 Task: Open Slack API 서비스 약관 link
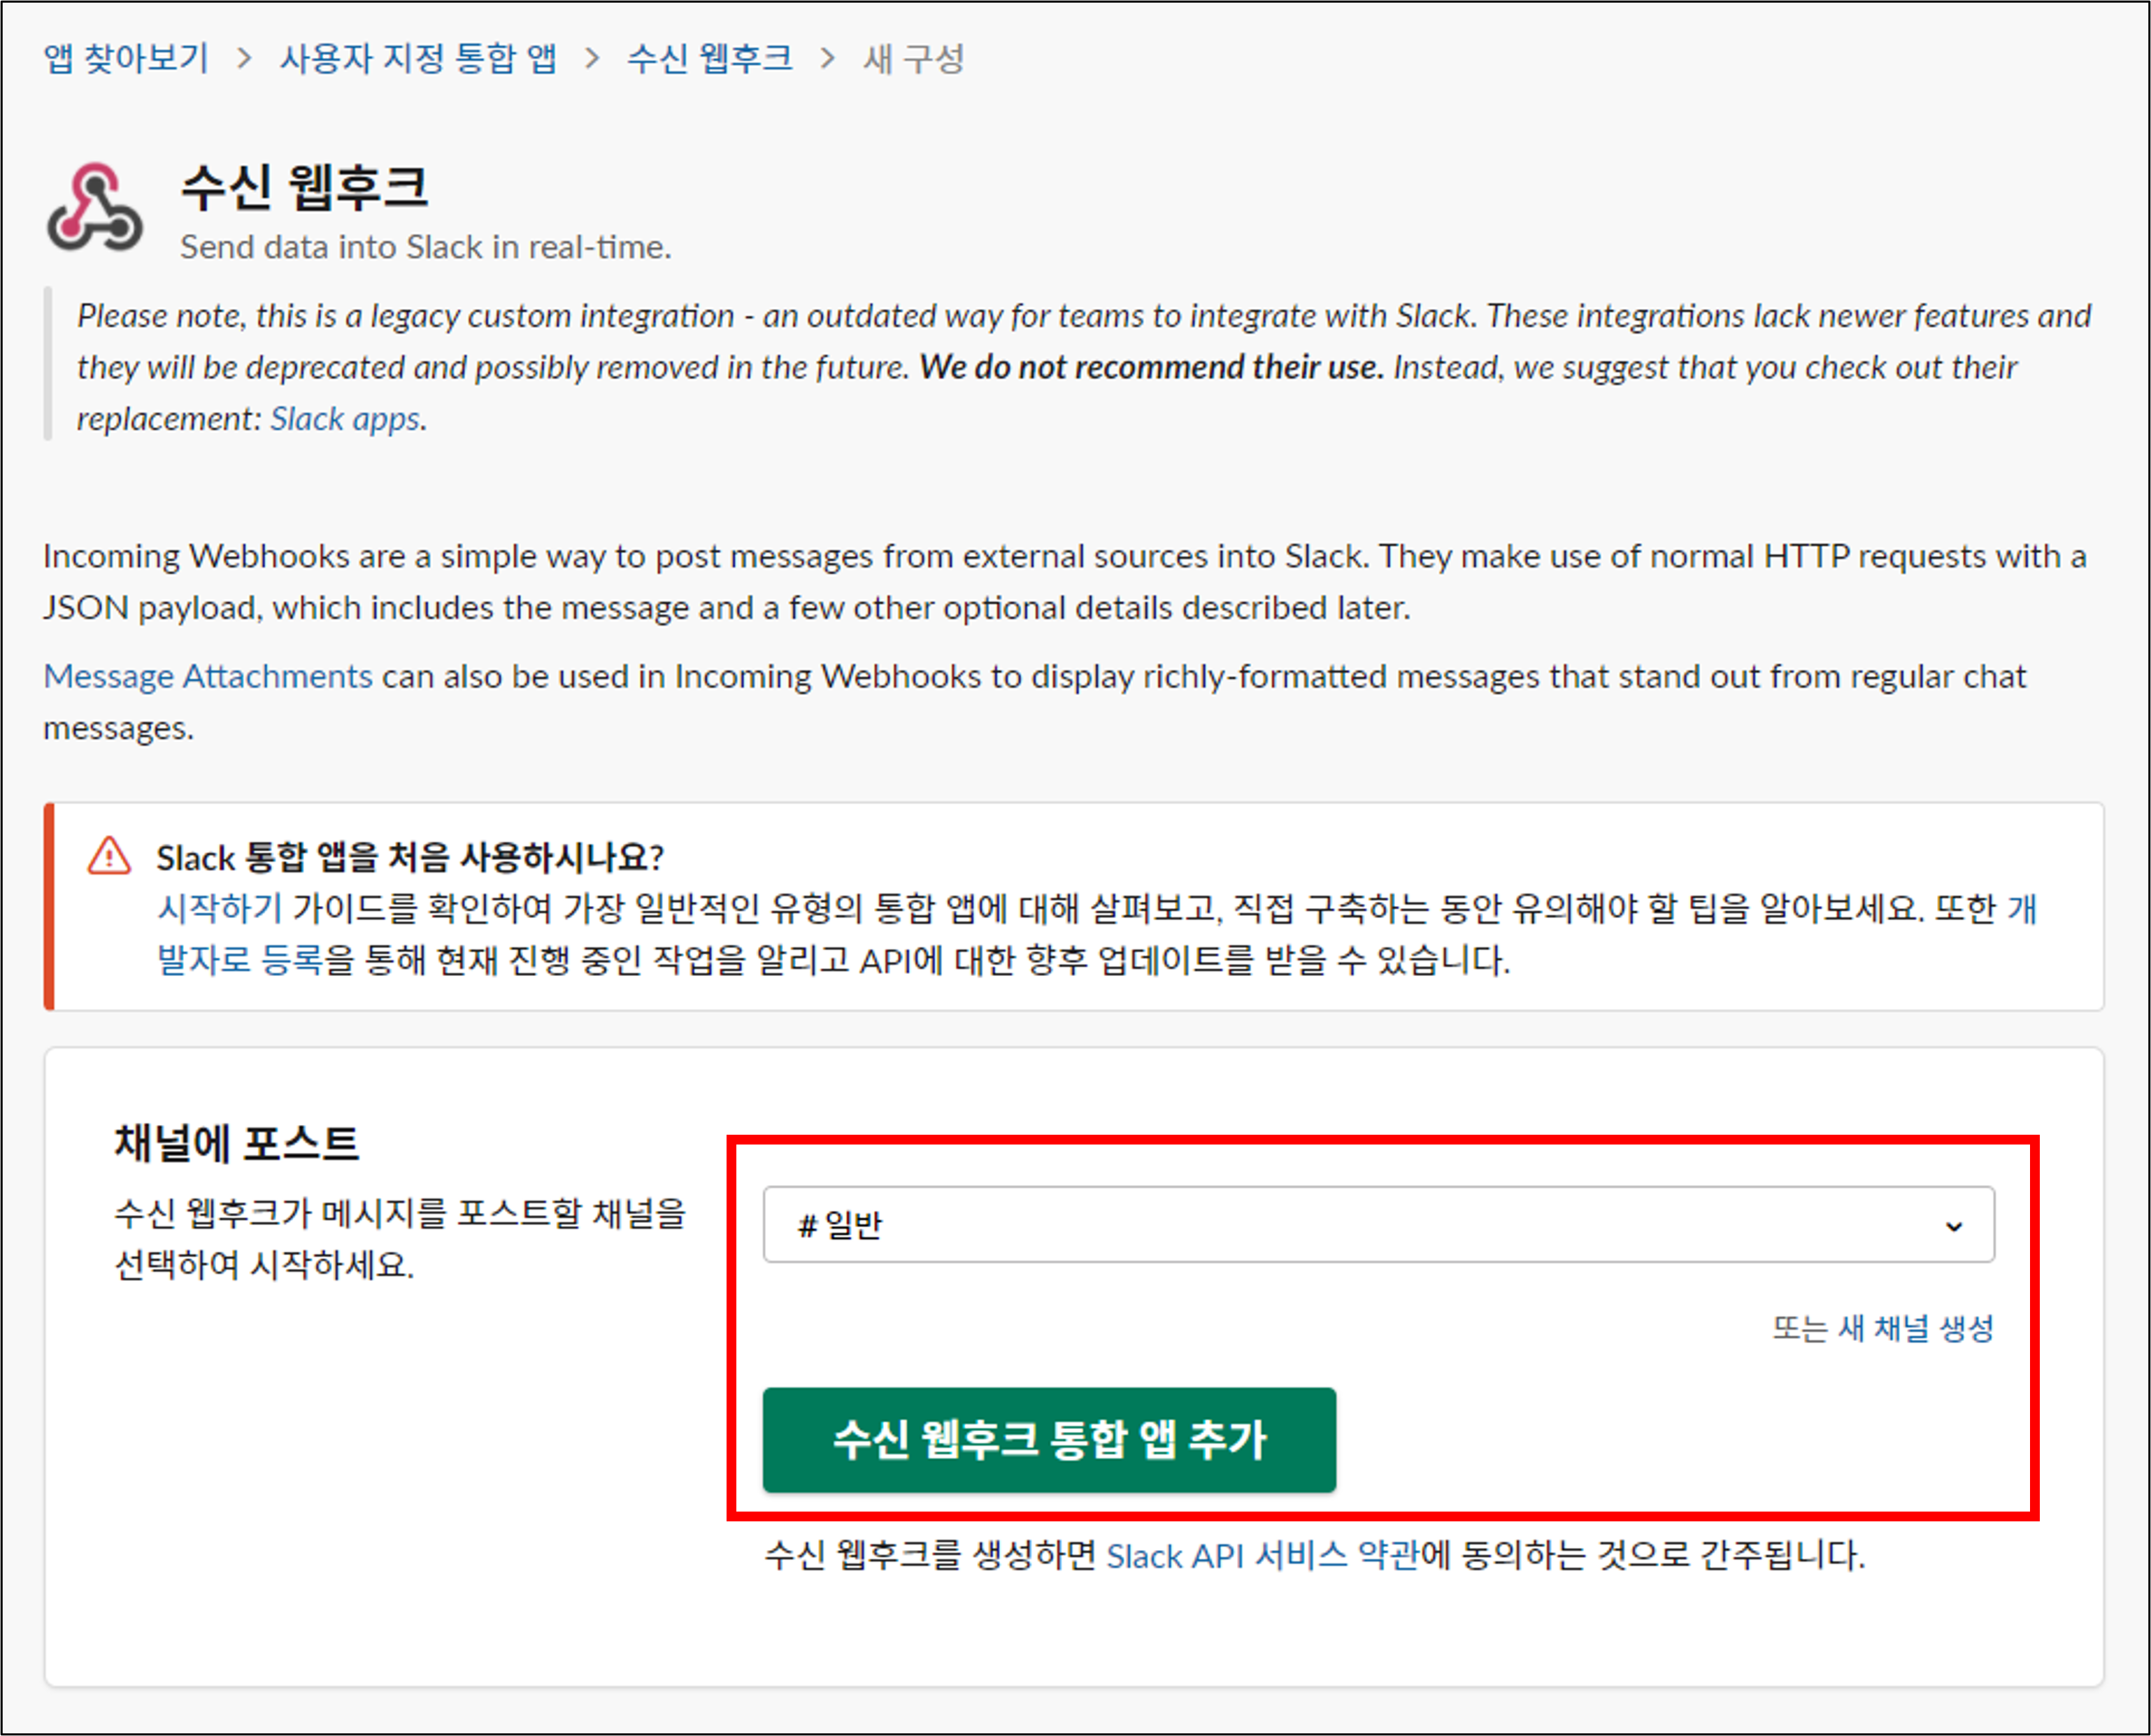point(1262,1556)
